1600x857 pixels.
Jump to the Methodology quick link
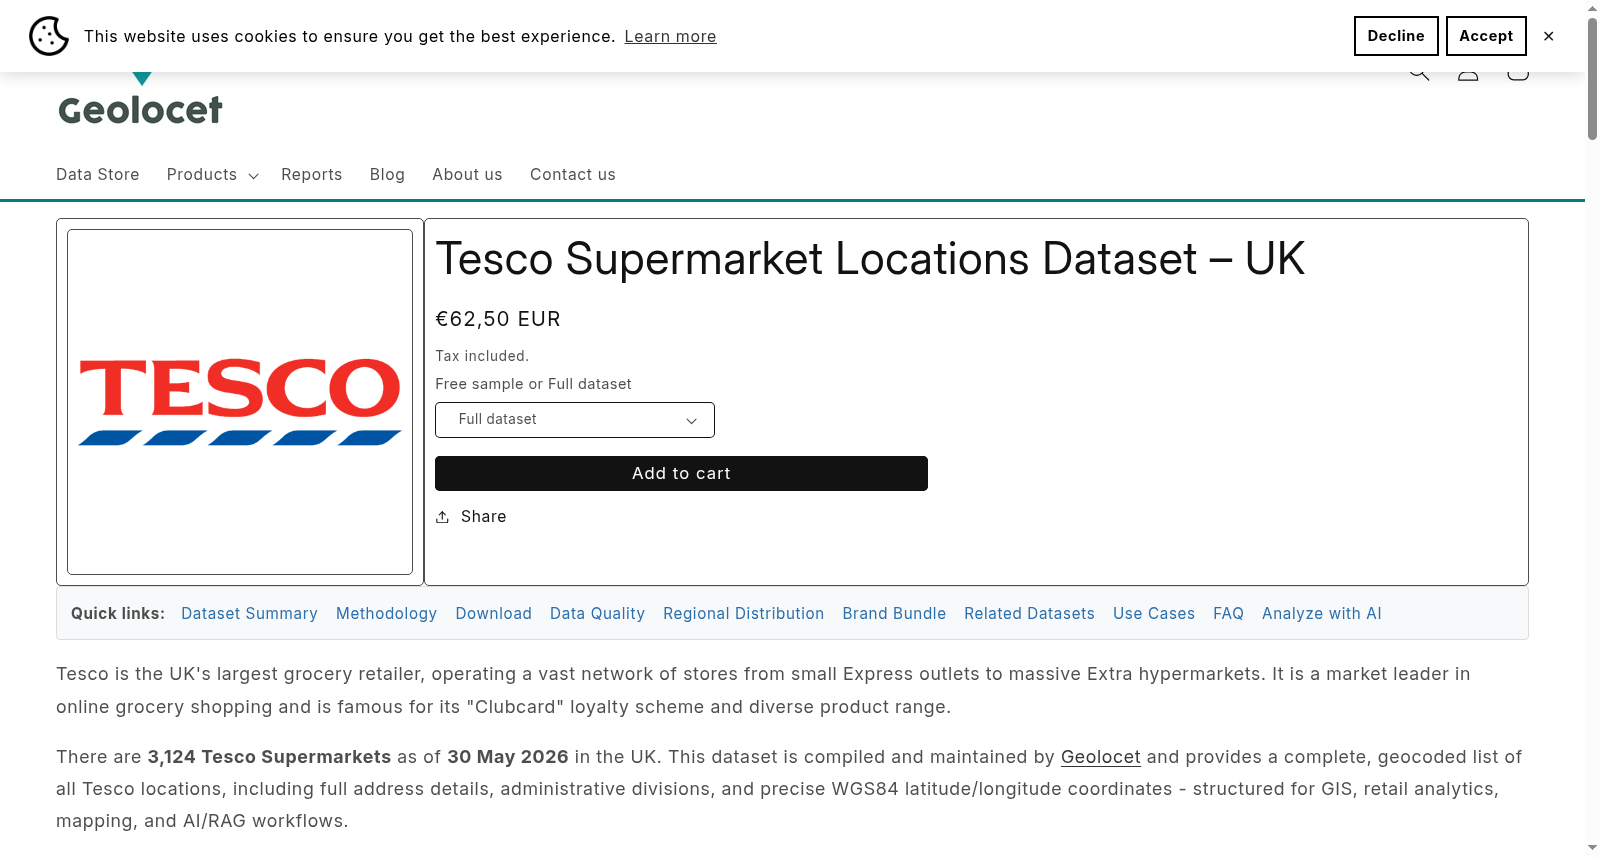pos(386,614)
